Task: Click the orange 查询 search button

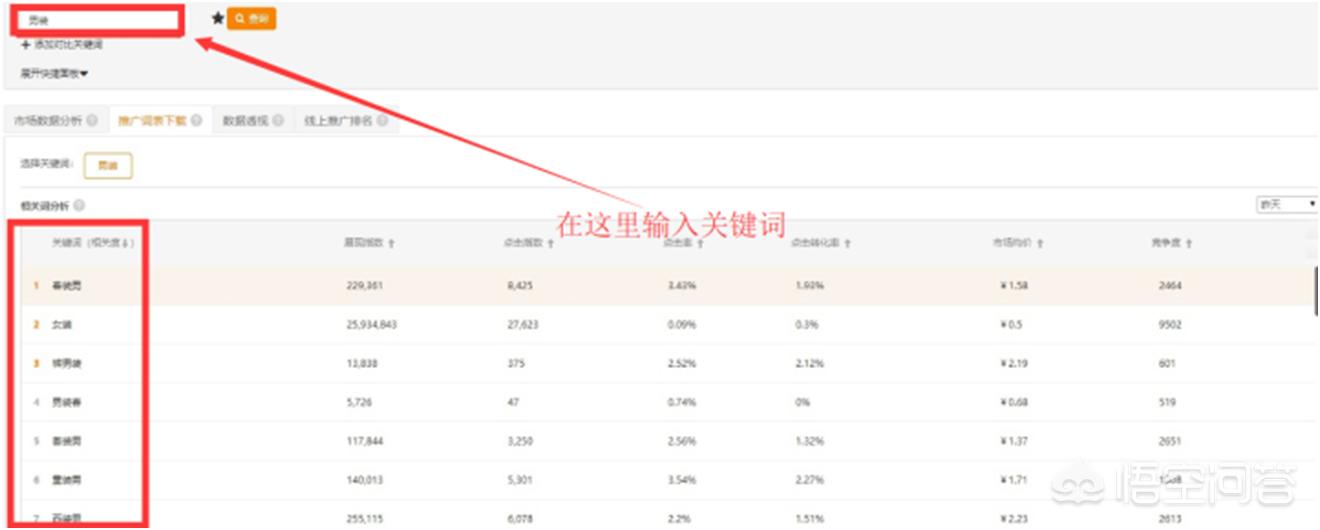Action: point(251,19)
